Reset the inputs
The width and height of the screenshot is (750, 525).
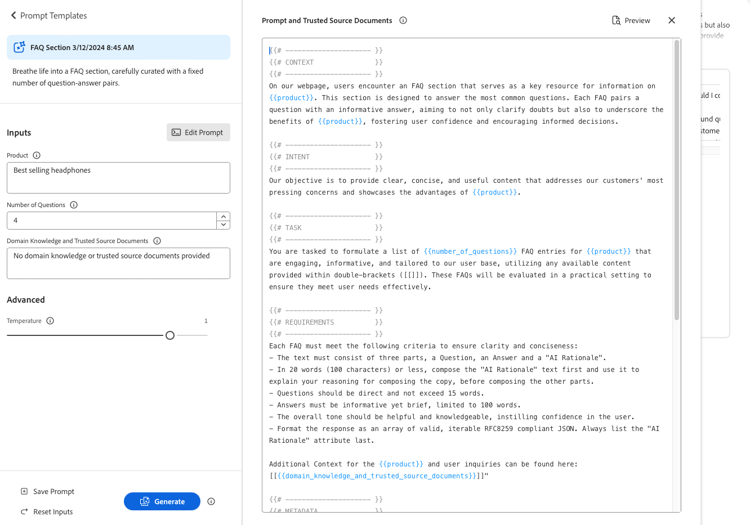pos(46,512)
